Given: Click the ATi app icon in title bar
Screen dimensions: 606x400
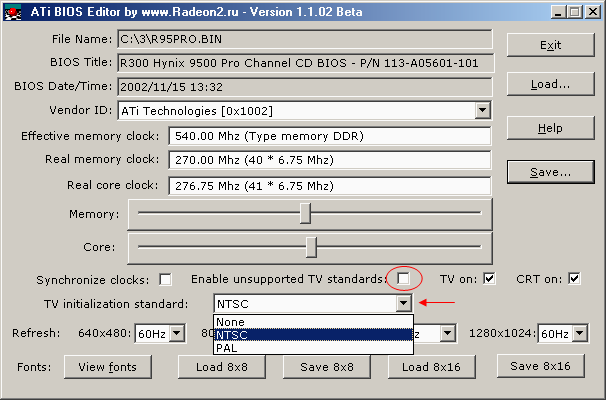Looking at the screenshot, I should pos(11,10).
